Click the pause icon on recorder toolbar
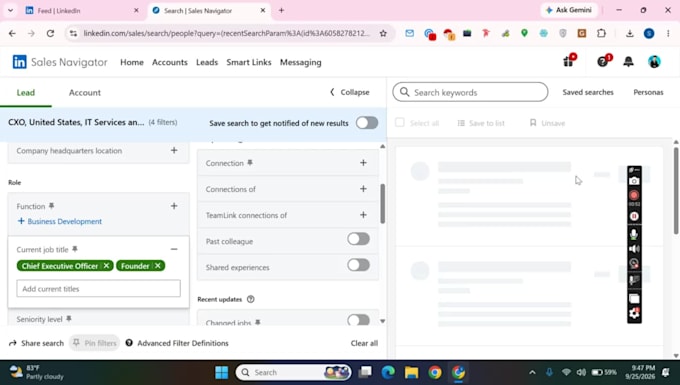The height and width of the screenshot is (385, 680). 634,216
